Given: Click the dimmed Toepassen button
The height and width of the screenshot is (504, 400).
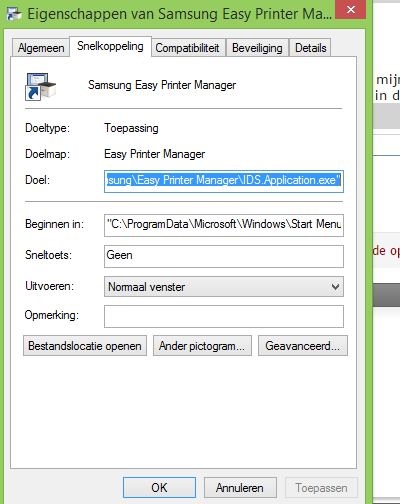Looking at the screenshot, I should [321, 487].
